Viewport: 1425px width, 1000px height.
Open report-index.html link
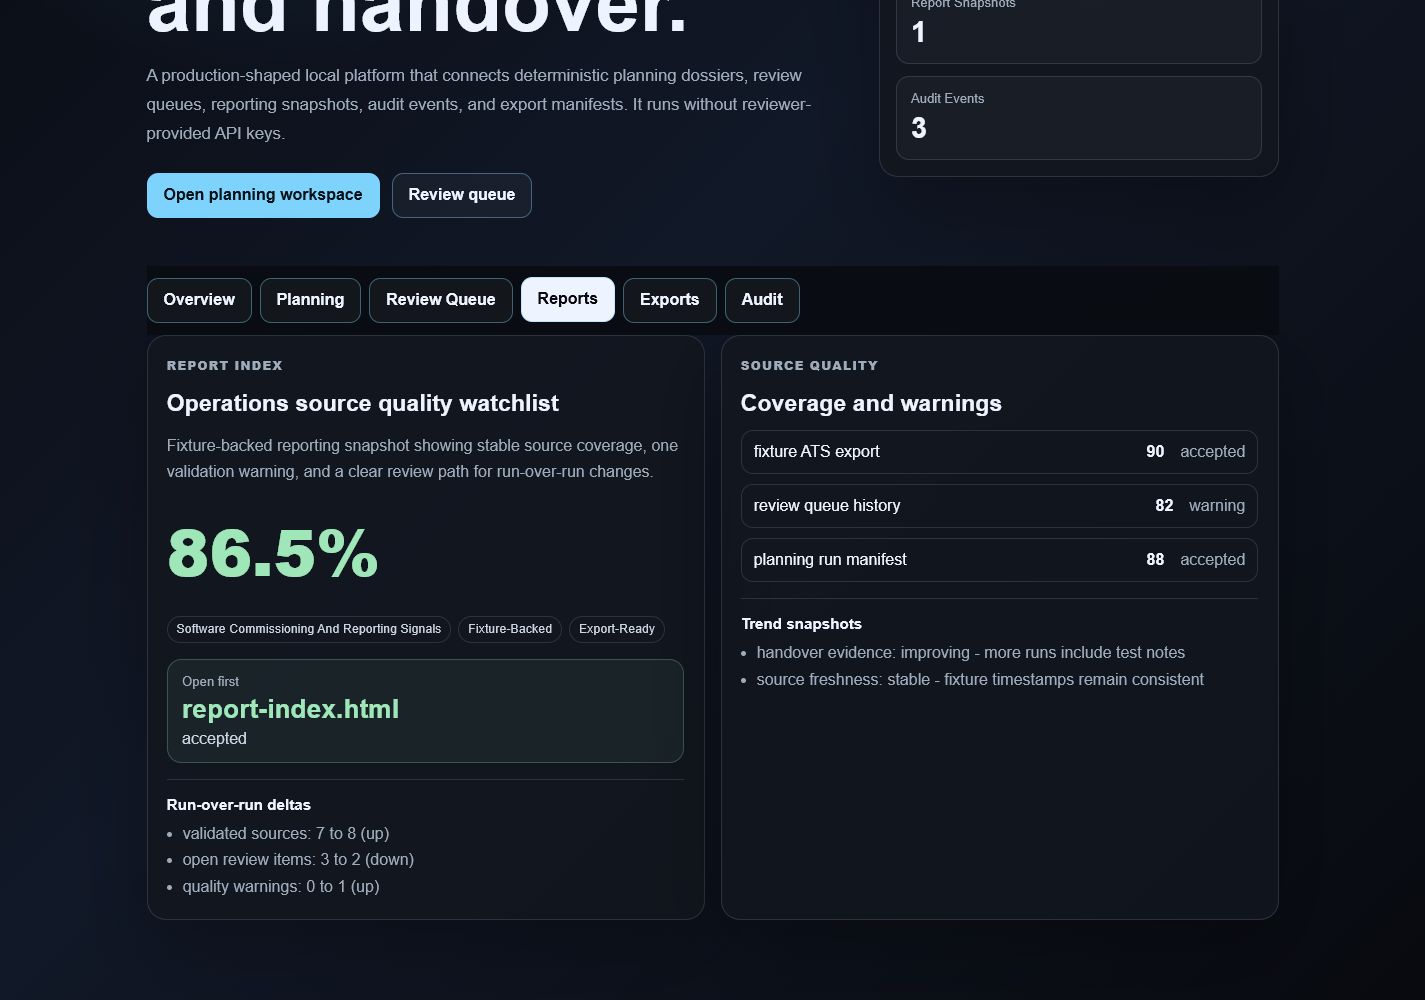[290, 709]
